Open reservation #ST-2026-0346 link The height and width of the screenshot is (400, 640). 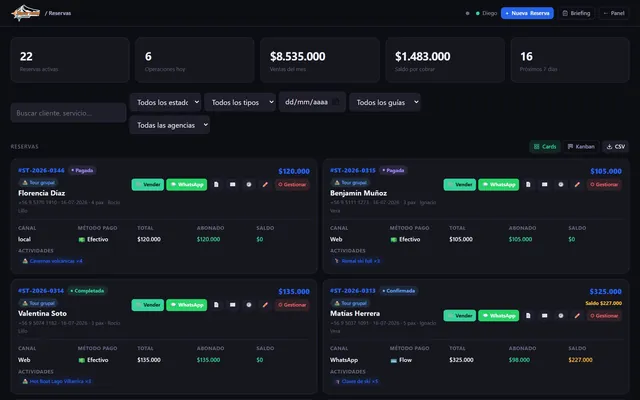41,170
